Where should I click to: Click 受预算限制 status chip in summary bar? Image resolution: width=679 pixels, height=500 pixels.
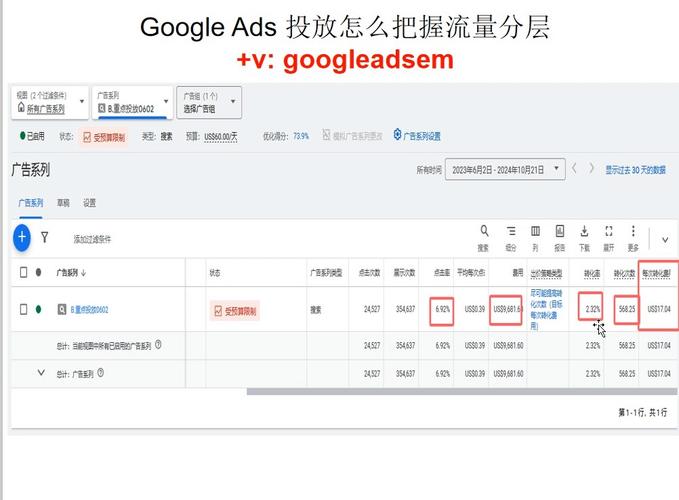pyautogui.click(x=103, y=137)
